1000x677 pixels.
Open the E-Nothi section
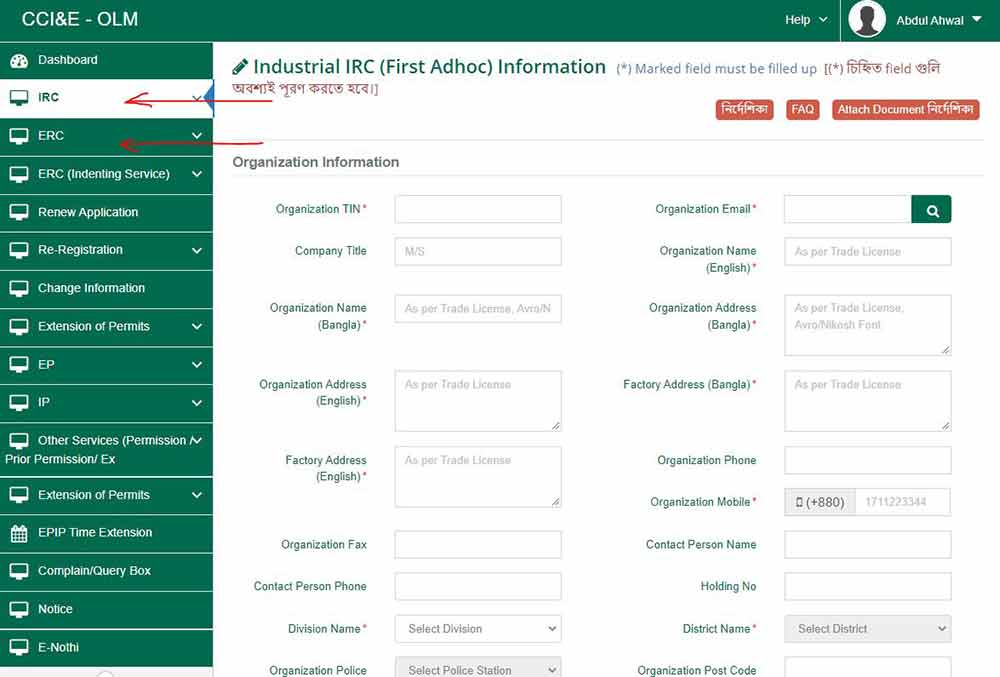click(x=60, y=647)
